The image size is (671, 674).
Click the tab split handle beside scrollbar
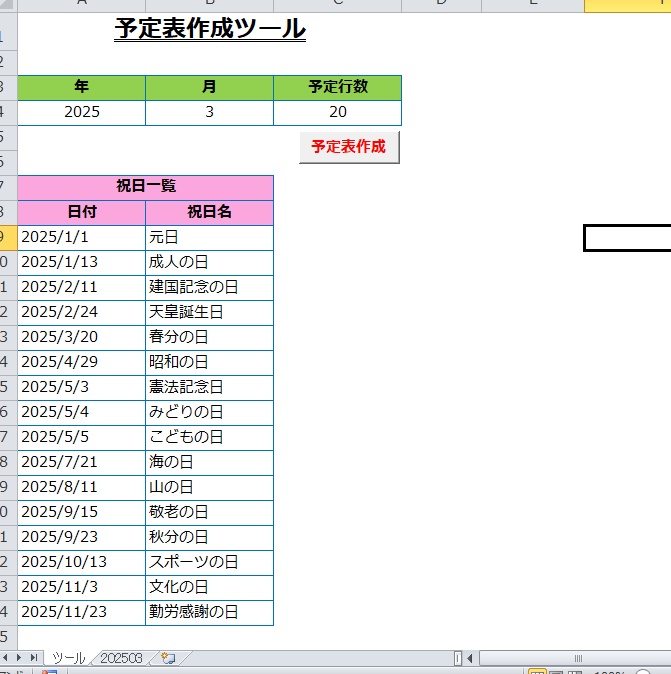[x=458, y=658]
